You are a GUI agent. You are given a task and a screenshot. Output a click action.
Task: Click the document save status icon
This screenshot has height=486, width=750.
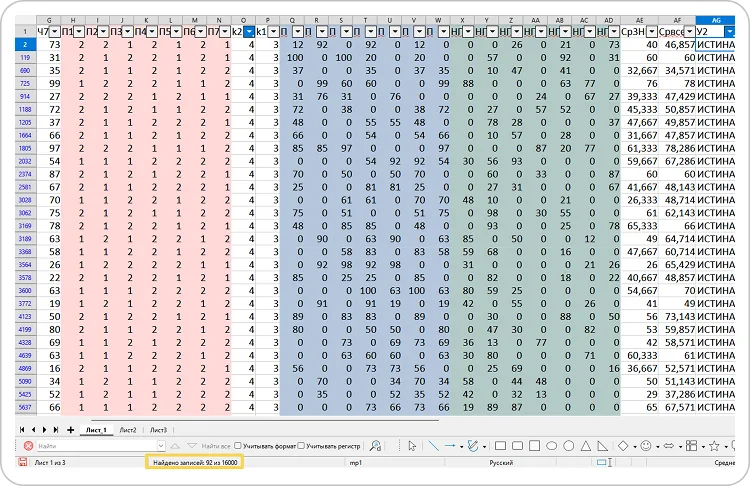22,462
